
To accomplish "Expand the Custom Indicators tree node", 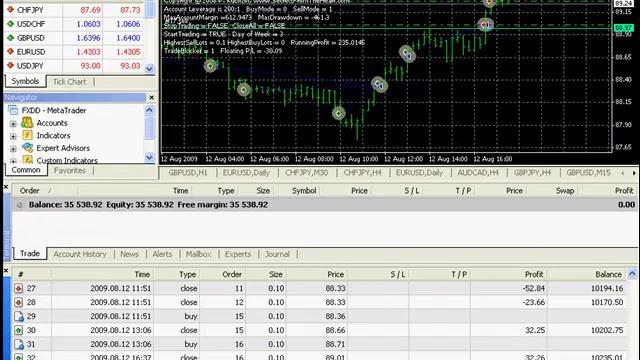I will coord(13,161).
